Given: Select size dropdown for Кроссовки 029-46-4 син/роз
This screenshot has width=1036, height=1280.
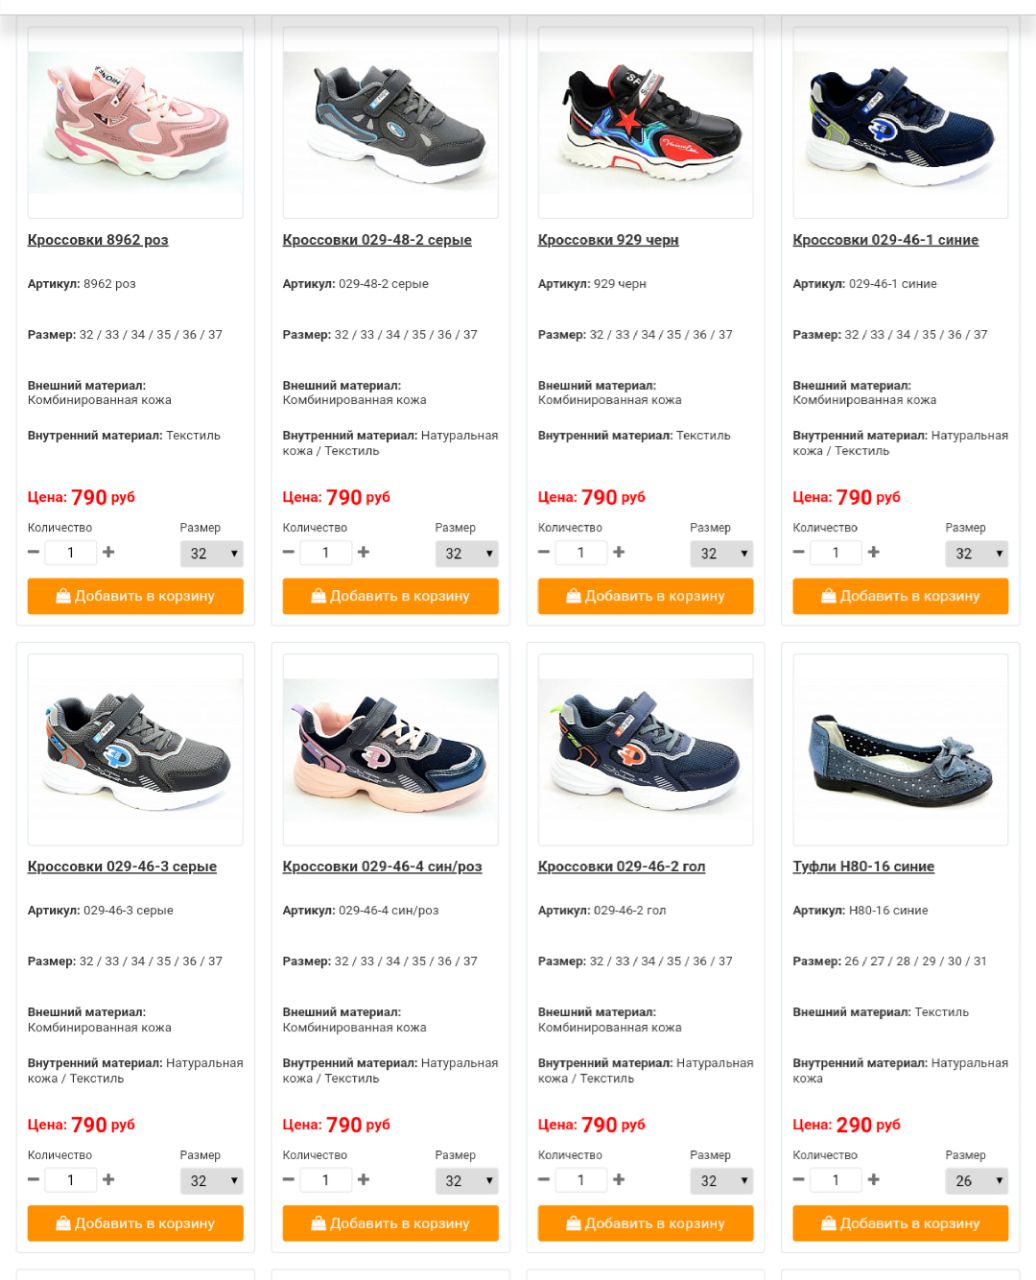Looking at the screenshot, I should (x=467, y=1181).
